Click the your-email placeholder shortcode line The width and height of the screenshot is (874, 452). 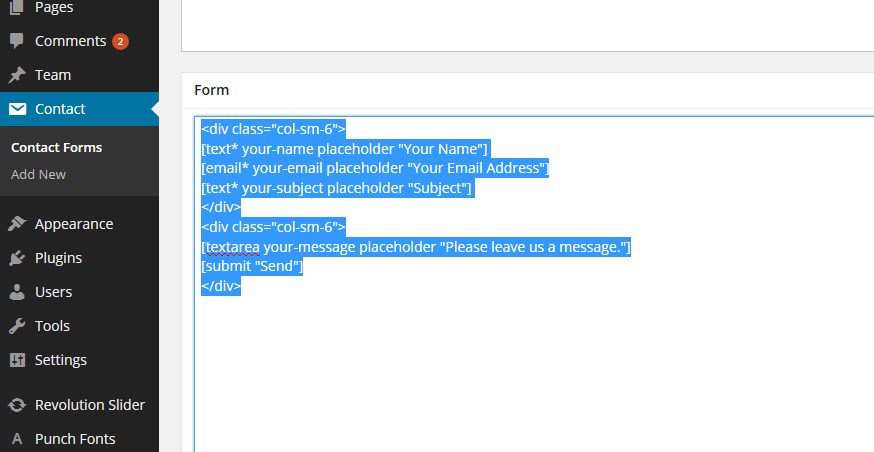pos(375,168)
